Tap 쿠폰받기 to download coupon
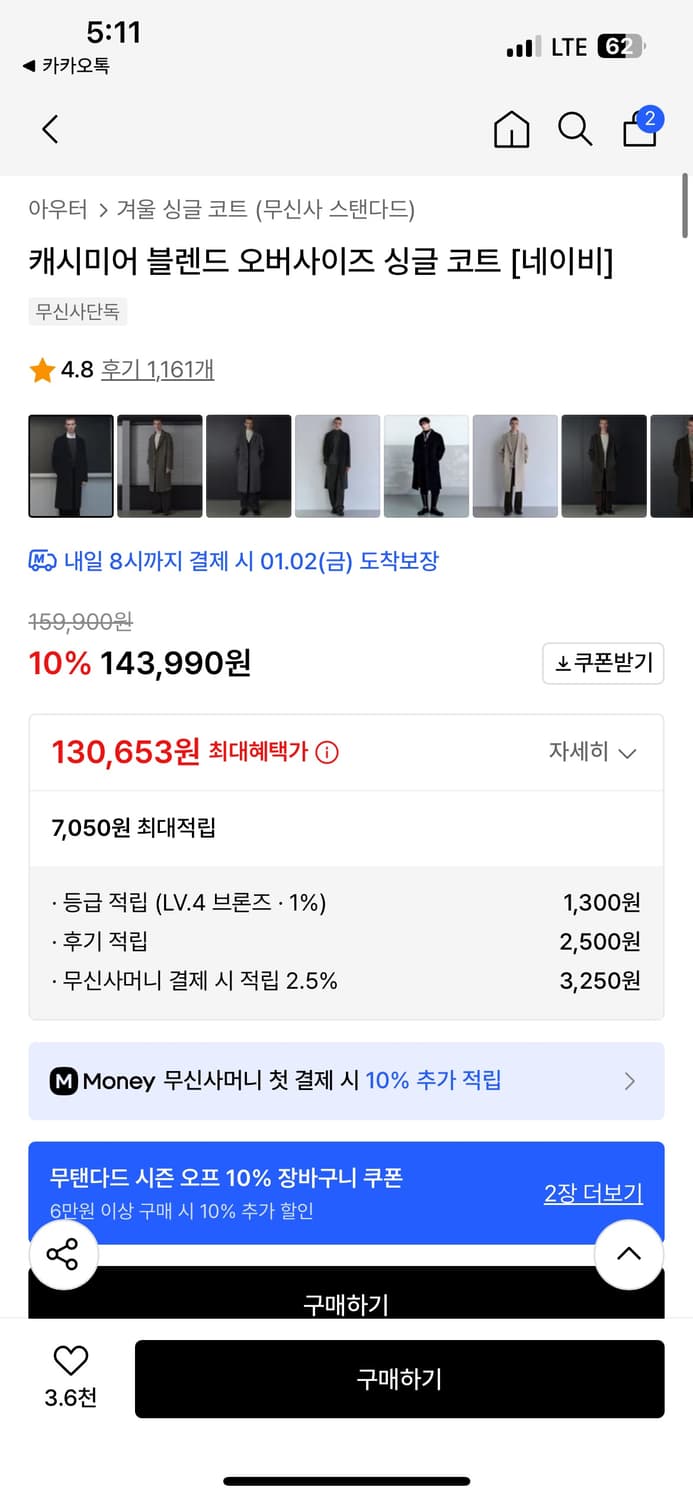The height and width of the screenshot is (1500, 693). (x=602, y=663)
